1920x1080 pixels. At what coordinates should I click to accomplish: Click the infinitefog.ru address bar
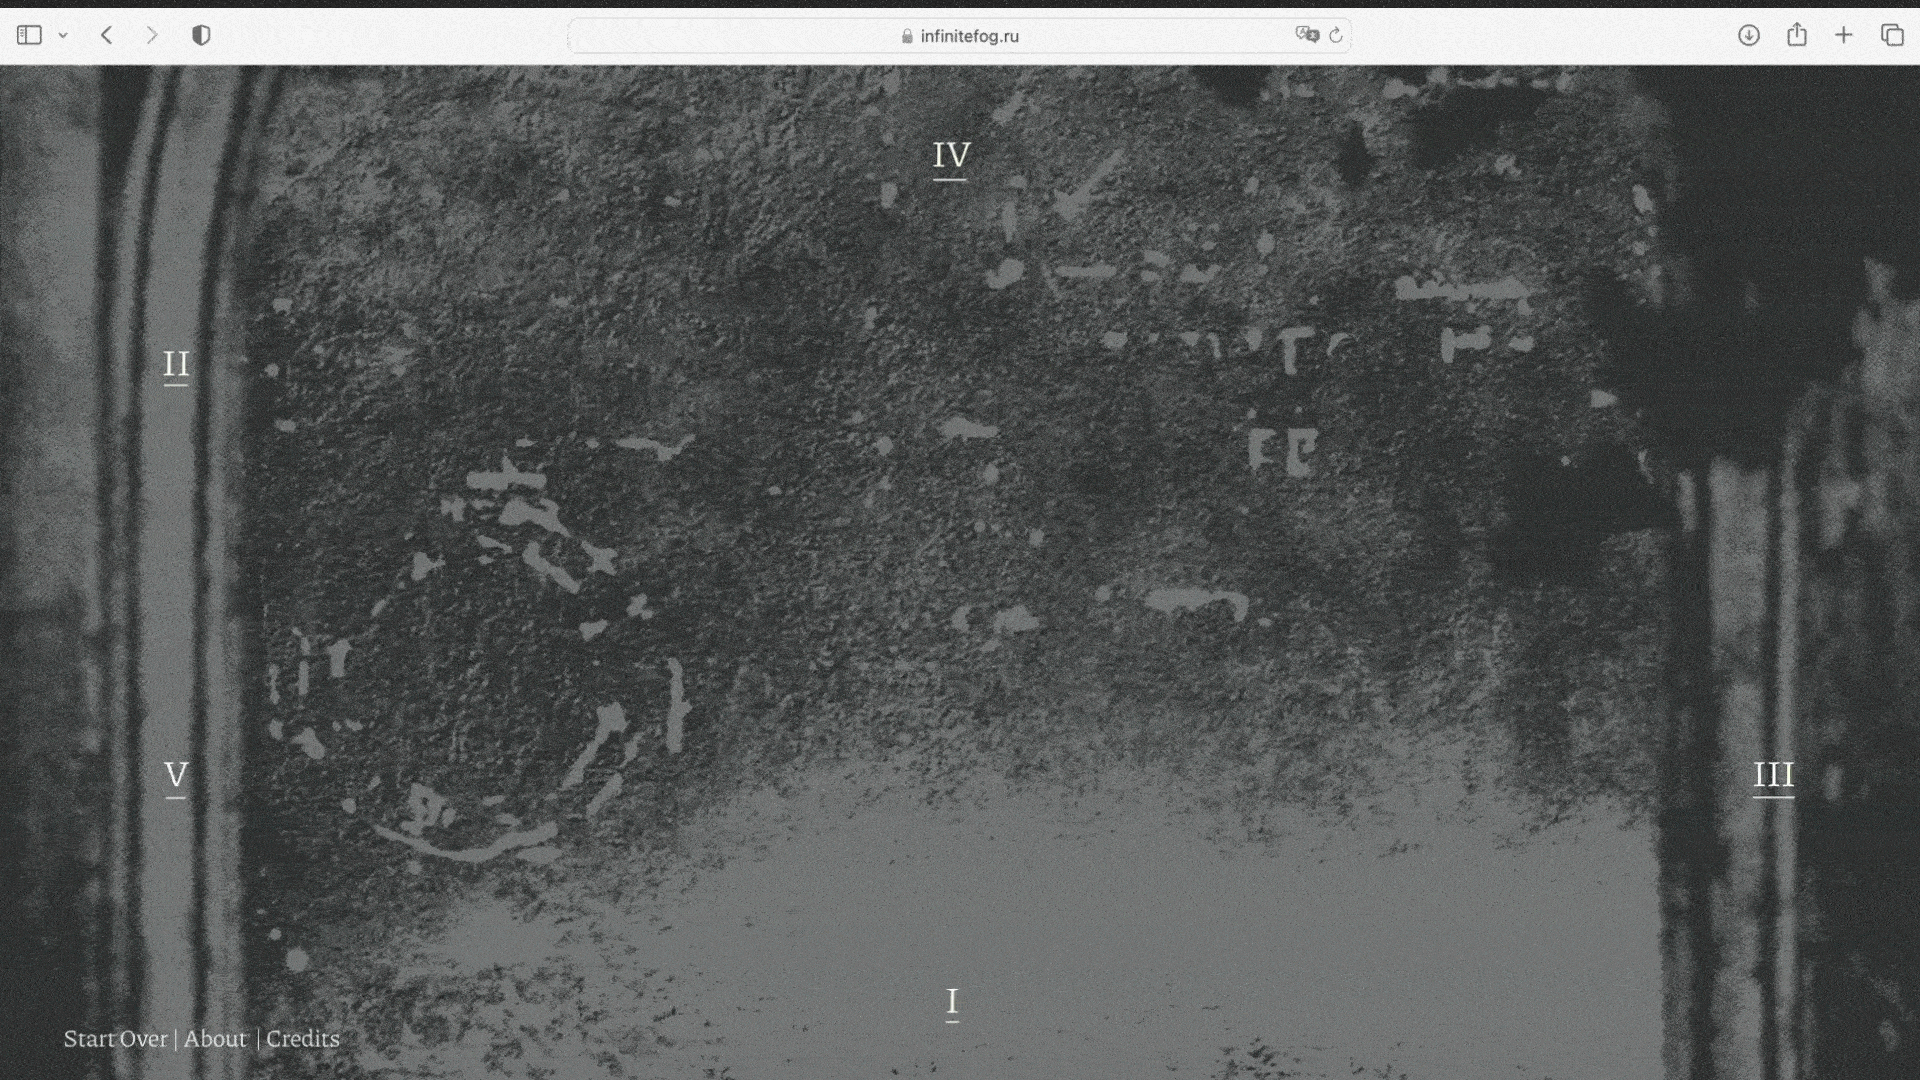click(968, 36)
